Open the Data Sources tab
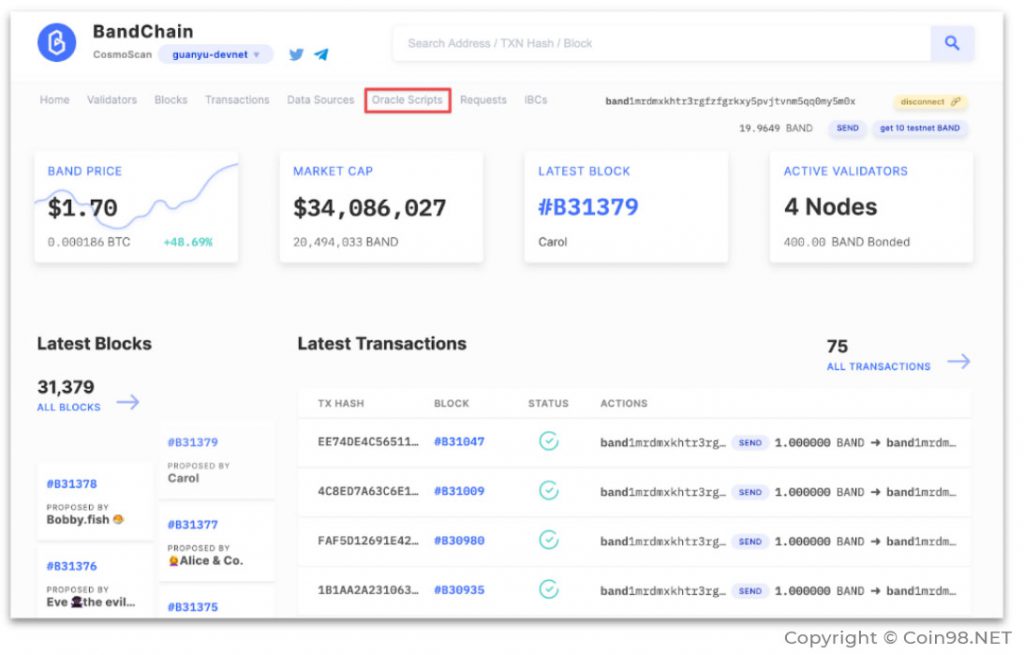Screen dimensions: 1024x655 [321, 100]
